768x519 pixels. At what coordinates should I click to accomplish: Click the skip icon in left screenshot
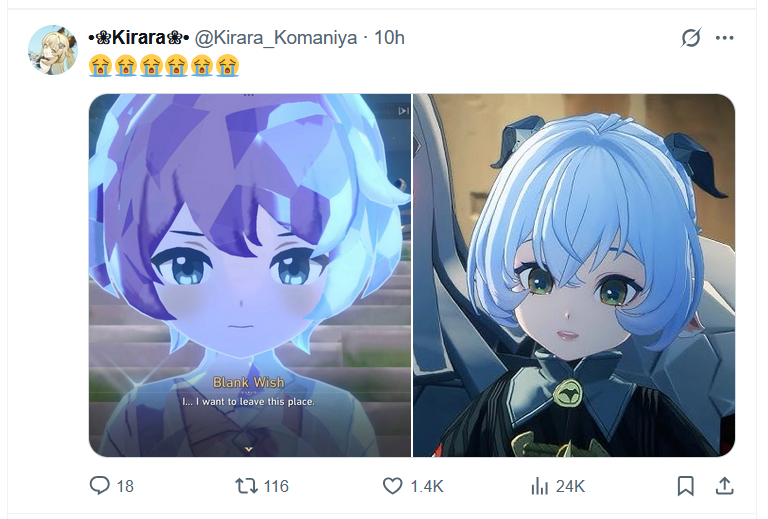pos(403,111)
